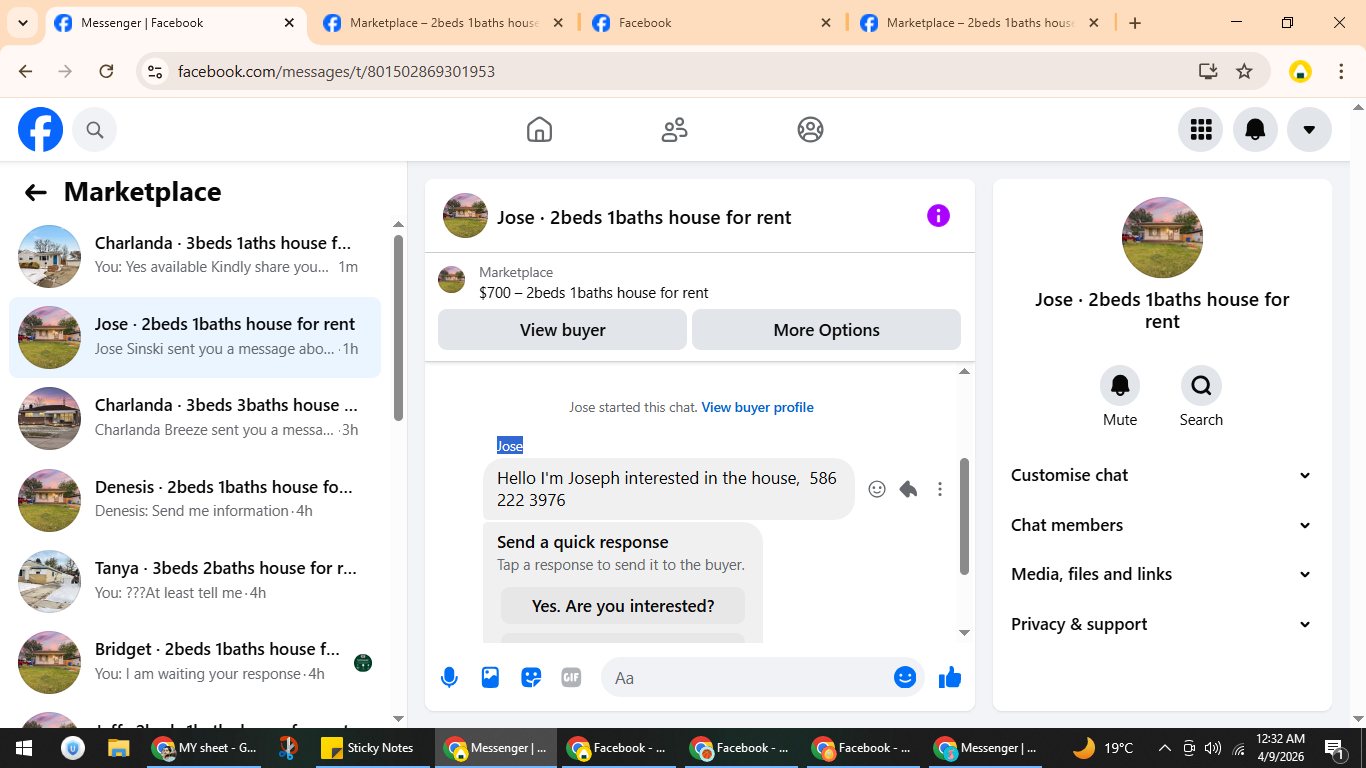Choose a sticker with the sticker icon
The image size is (1366, 768).
[x=531, y=677]
